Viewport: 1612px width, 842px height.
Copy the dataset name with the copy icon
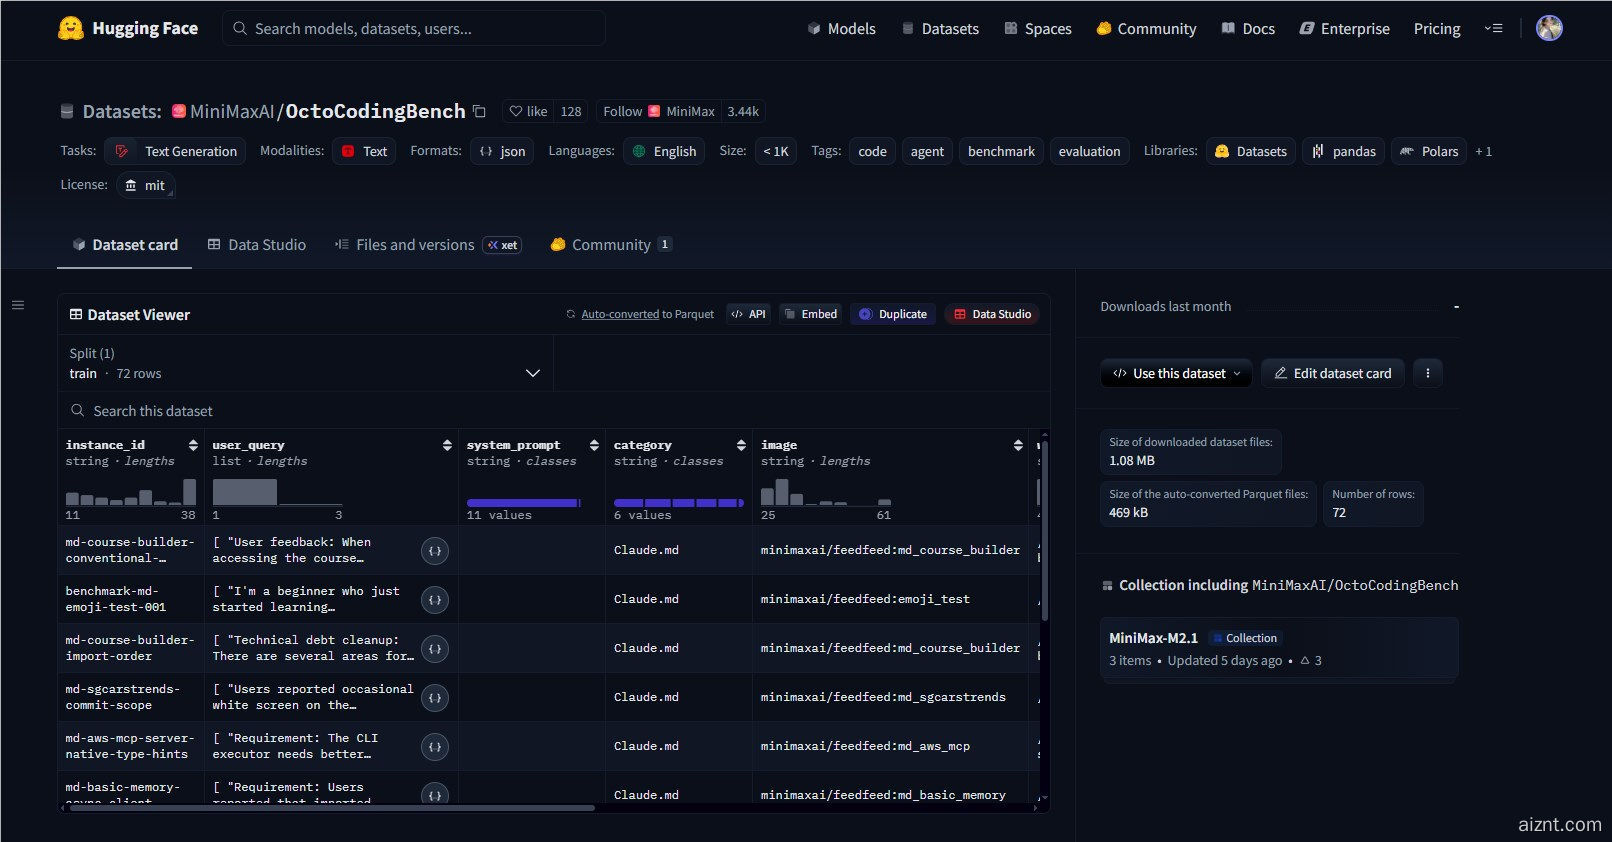(x=479, y=111)
